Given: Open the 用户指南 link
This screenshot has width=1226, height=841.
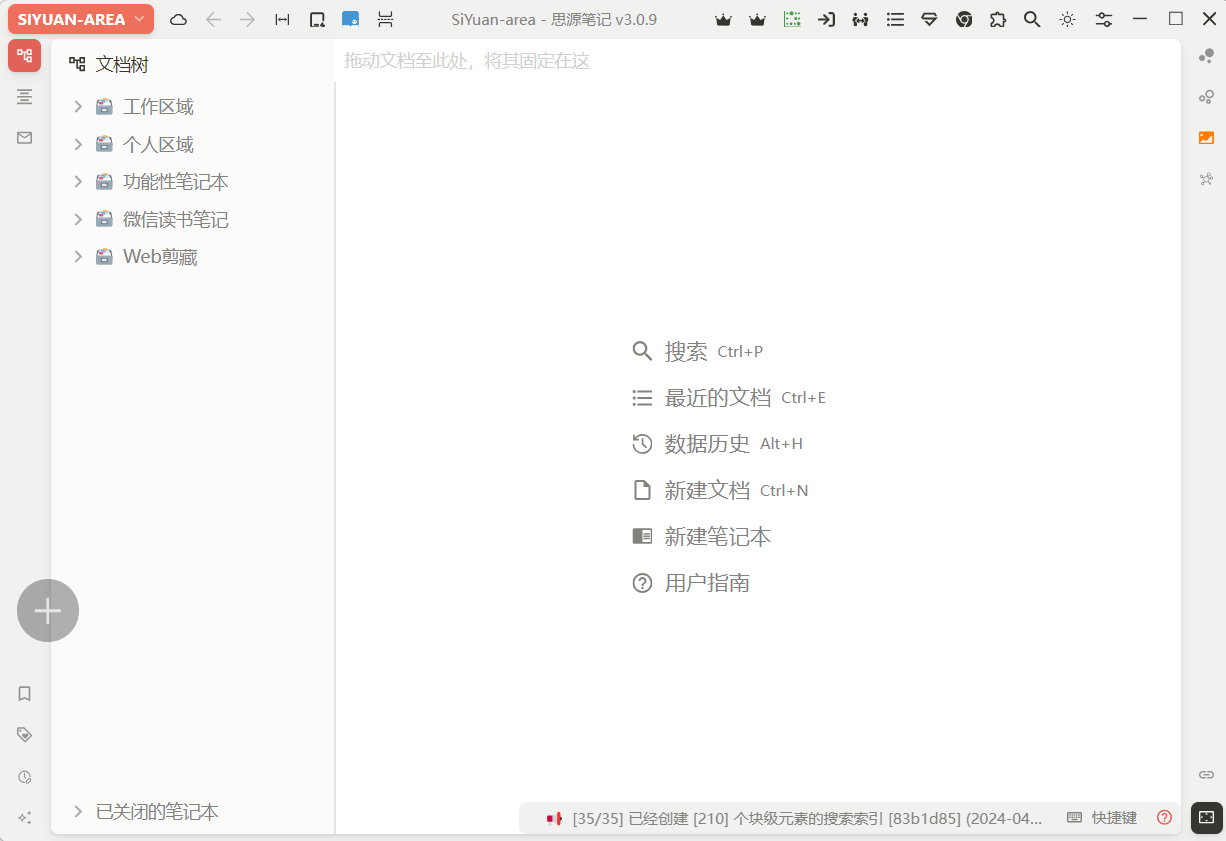Looking at the screenshot, I should coord(707,582).
